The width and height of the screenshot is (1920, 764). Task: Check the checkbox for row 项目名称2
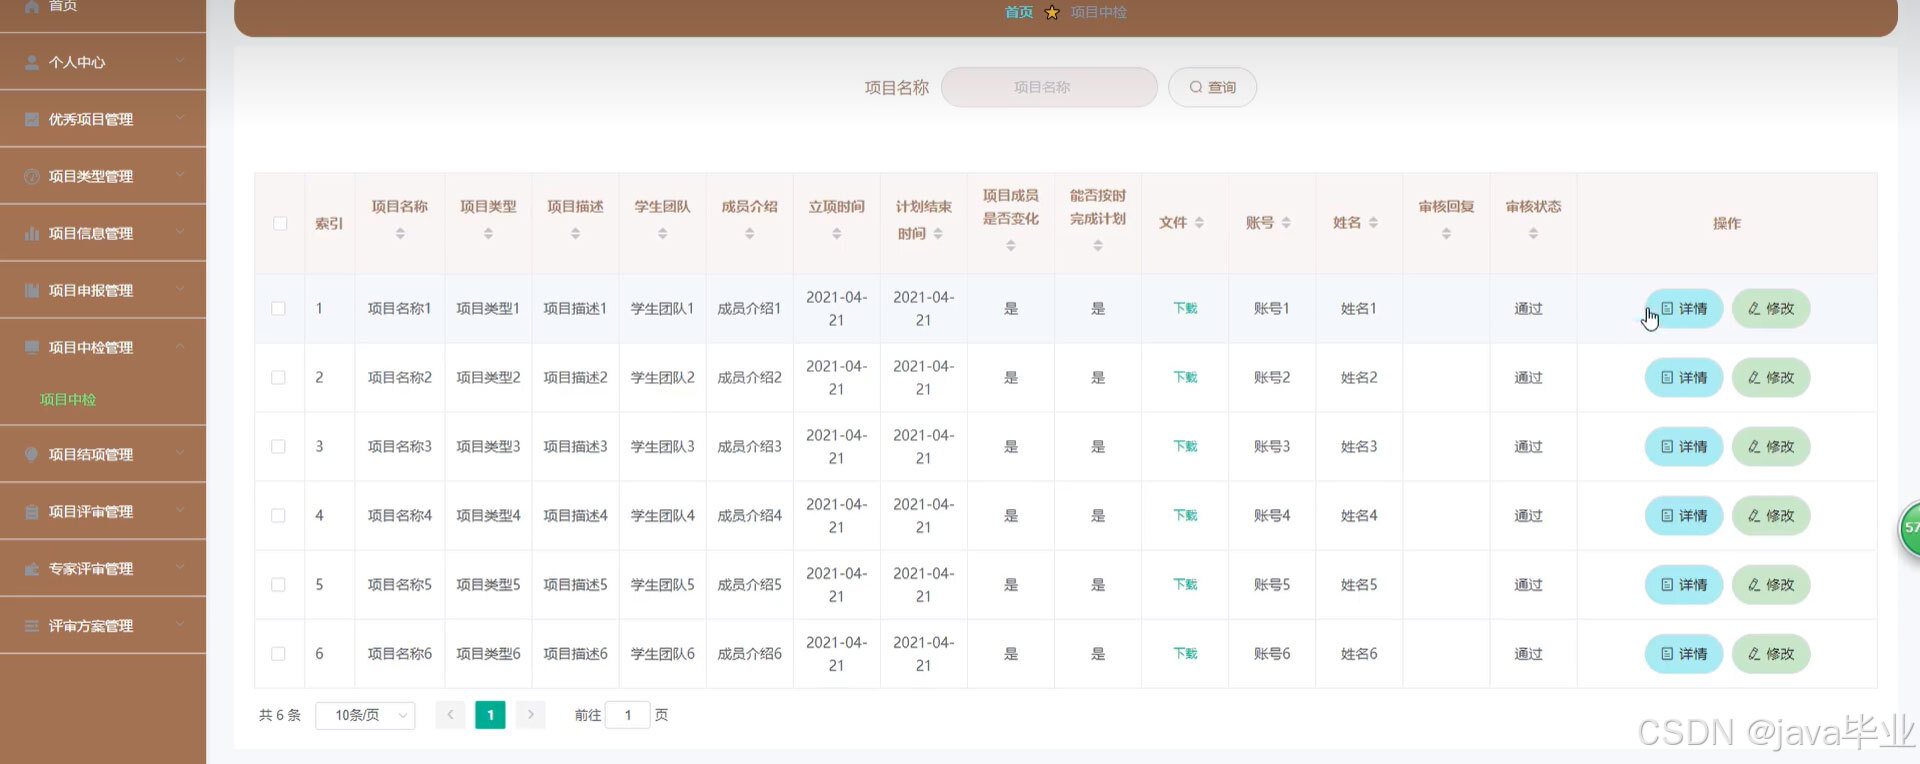point(278,377)
